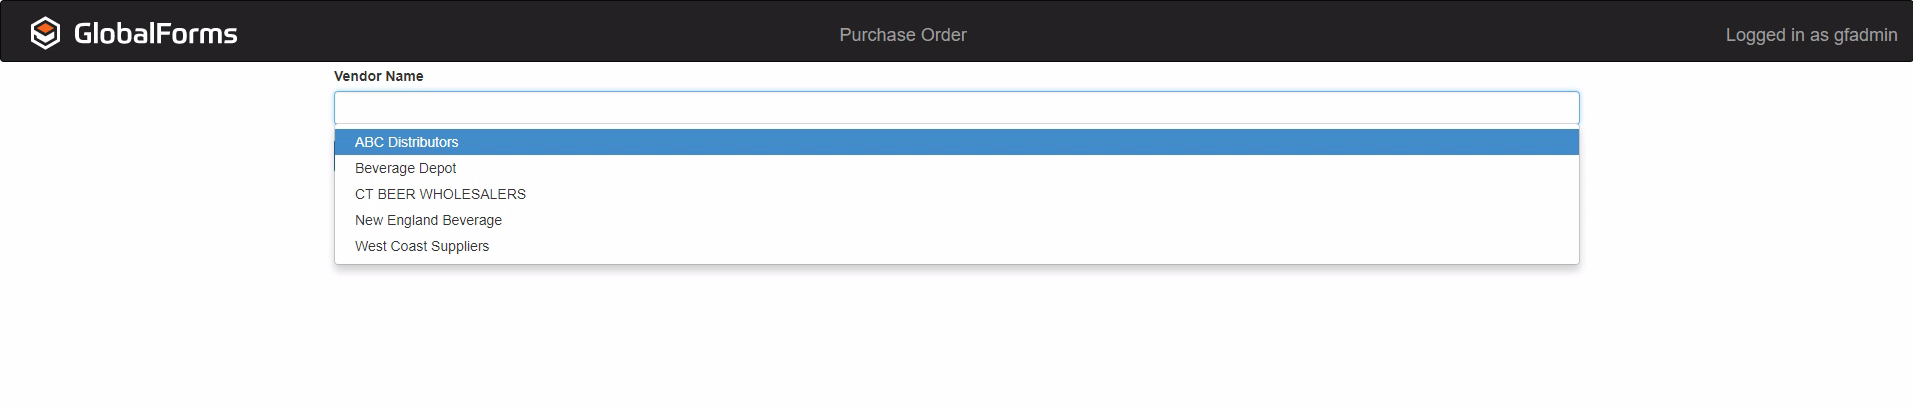Screen dimensions: 1913x410
Task: Select the New England Beverage option
Action: 428,220
